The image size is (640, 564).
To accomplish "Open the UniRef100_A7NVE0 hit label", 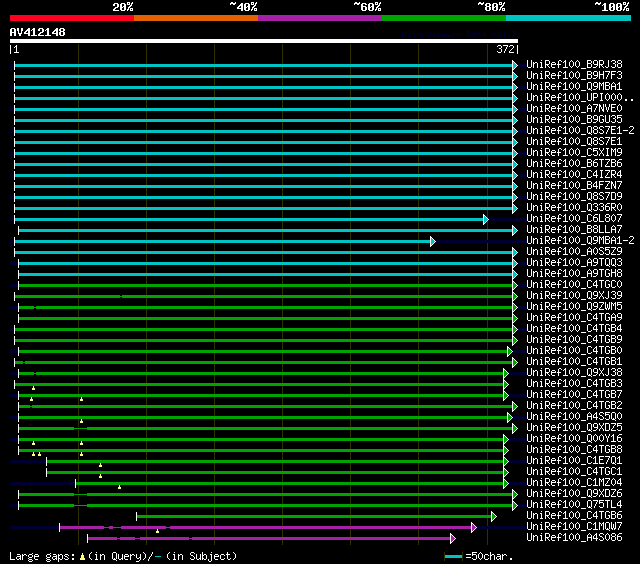I will 574,108.
